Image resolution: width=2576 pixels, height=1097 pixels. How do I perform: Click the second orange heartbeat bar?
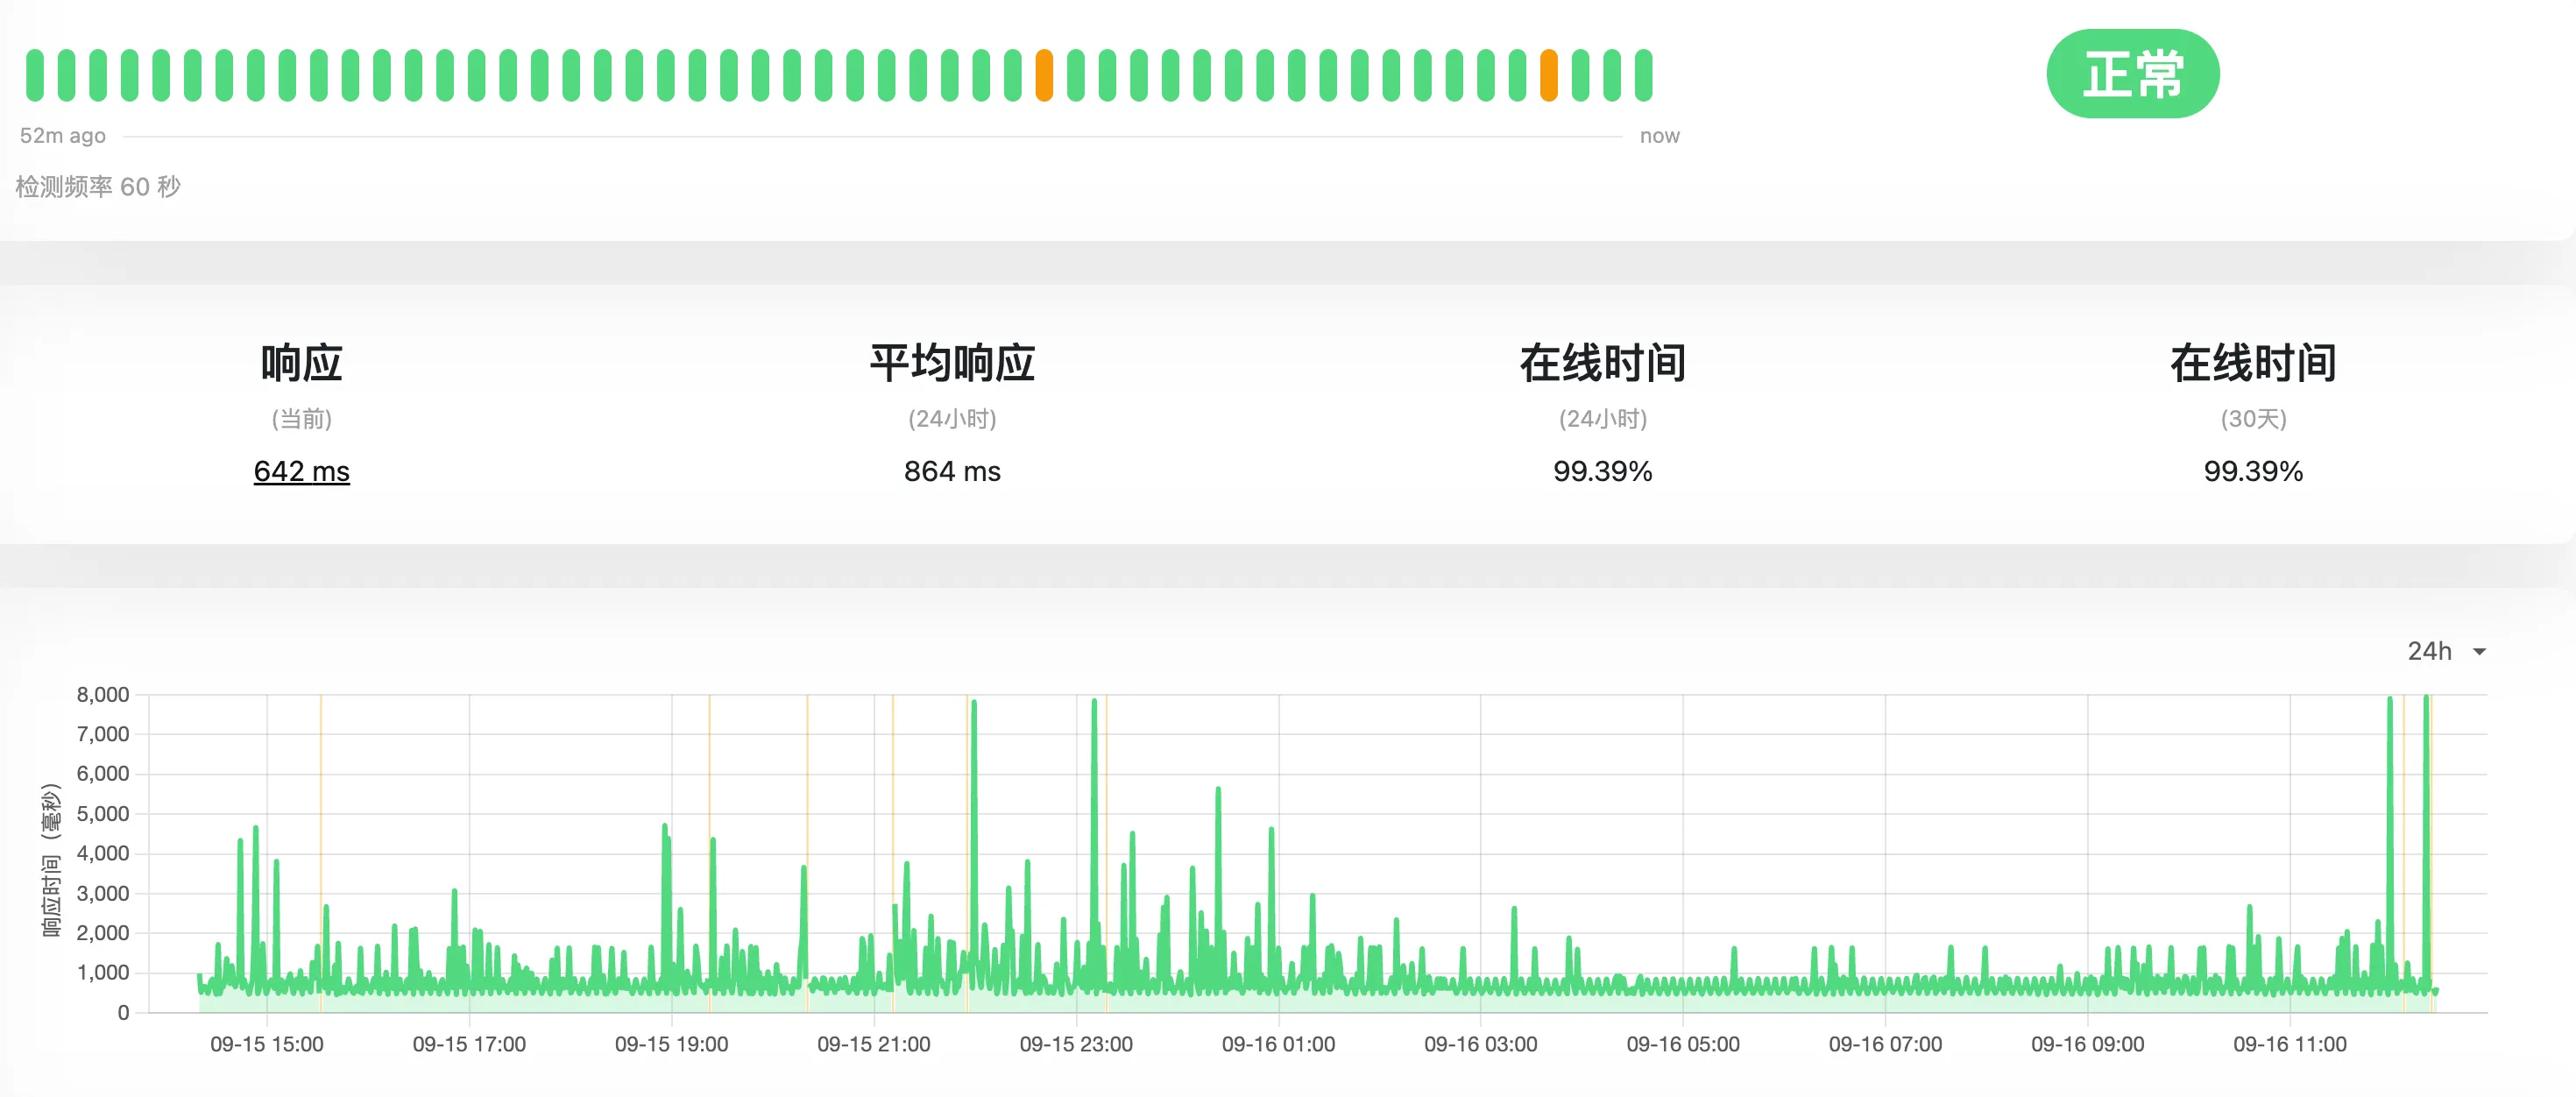coord(1548,75)
